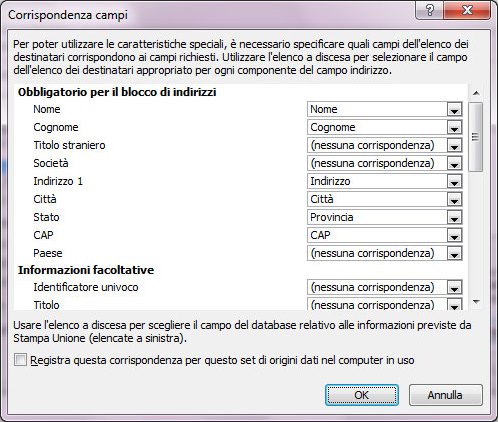Expand the CAP field dropdown
This screenshot has height=422, width=498.
click(x=454, y=236)
